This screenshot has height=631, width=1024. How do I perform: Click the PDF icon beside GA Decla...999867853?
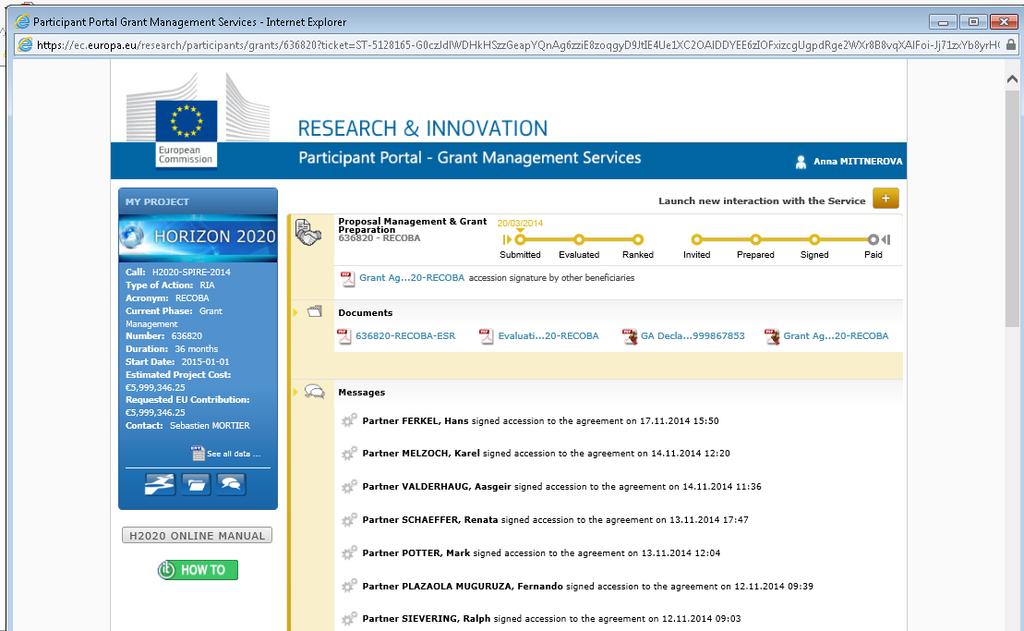tap(630, 336)
